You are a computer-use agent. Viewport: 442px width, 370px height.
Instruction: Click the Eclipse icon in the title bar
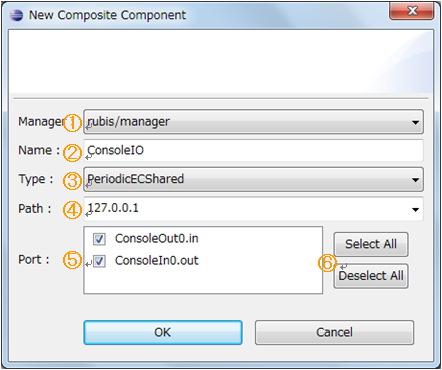16,15
